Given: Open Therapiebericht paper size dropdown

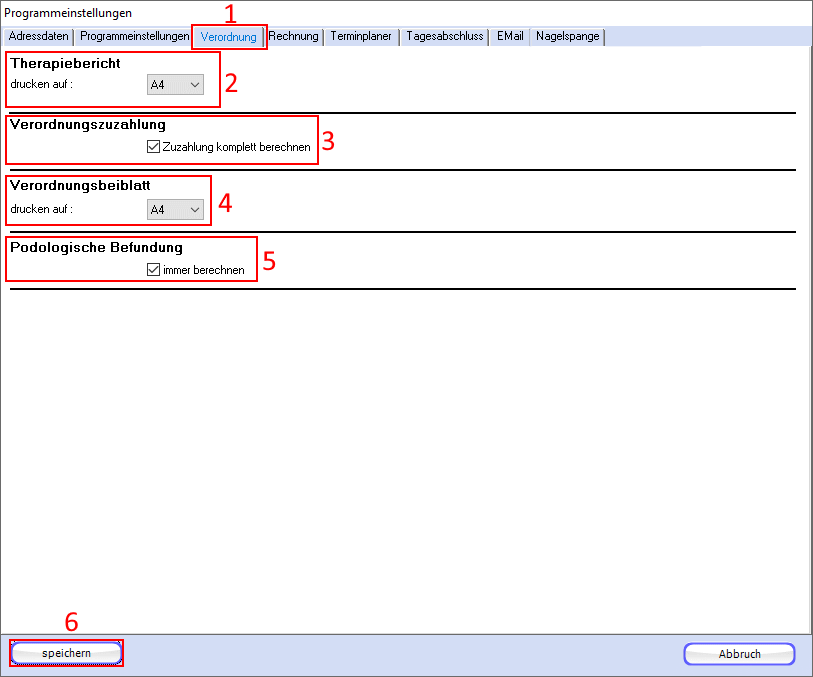Looking at the screenshot, I should point(175,85).
